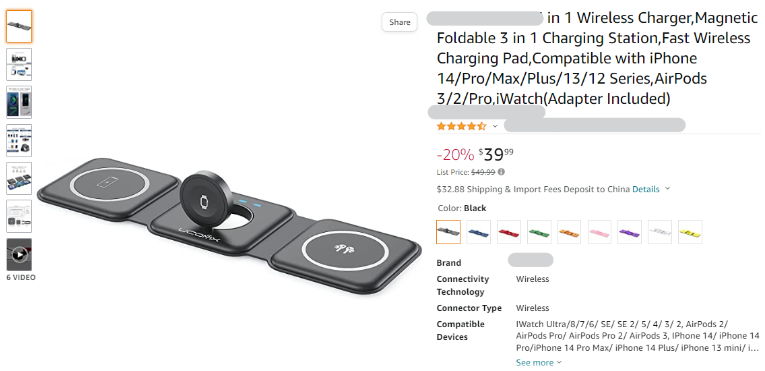Click the star rating icons
The height and width of the screenshot is (371, 765).
point(462,126)
